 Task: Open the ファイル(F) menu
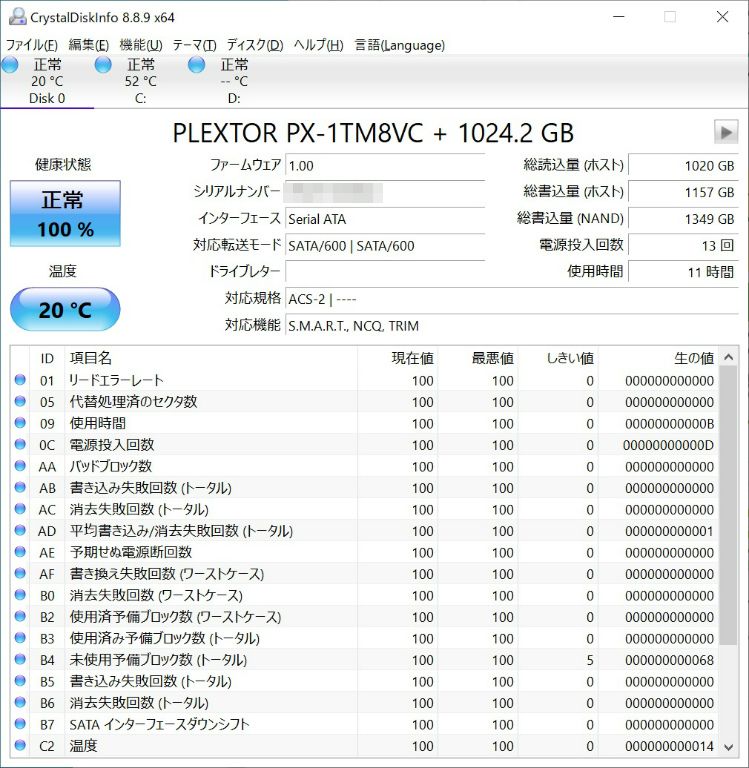32,45
